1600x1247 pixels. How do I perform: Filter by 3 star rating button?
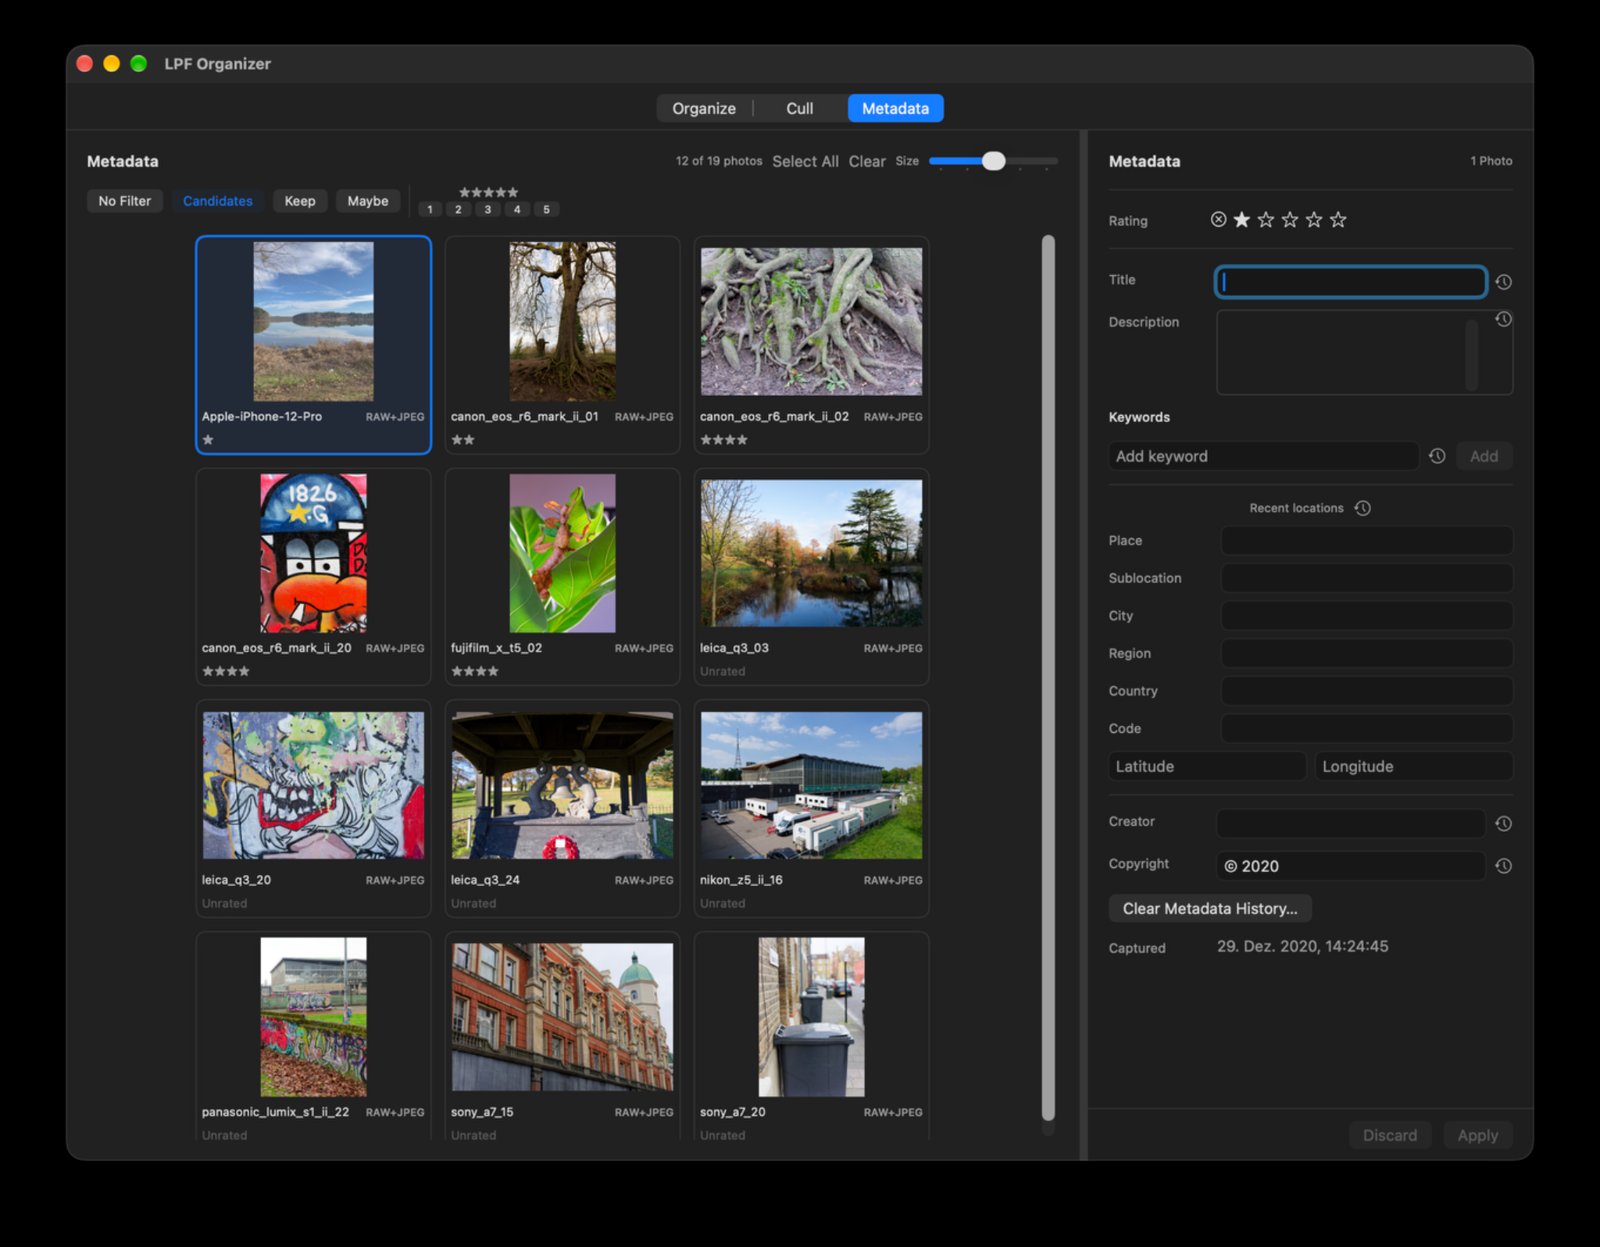coord(488,210)
